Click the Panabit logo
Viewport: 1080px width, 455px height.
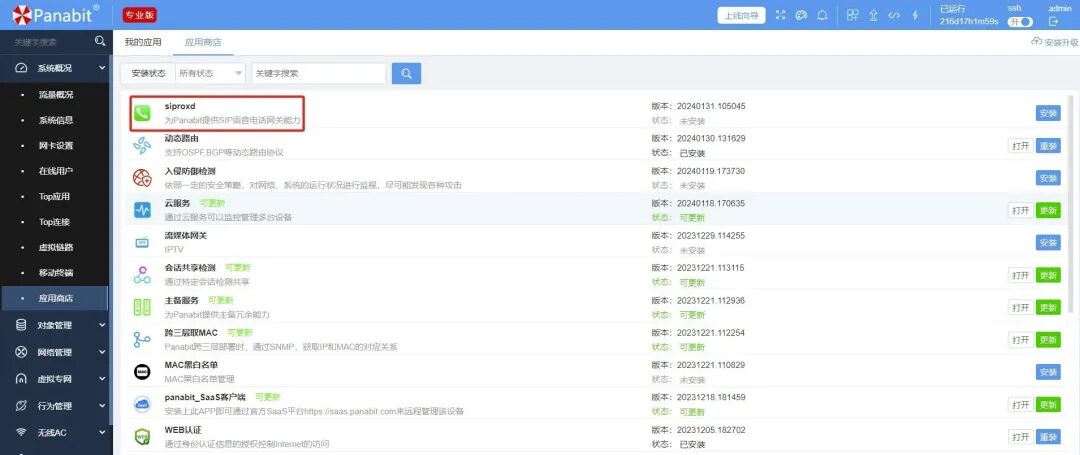pos(56,14)
